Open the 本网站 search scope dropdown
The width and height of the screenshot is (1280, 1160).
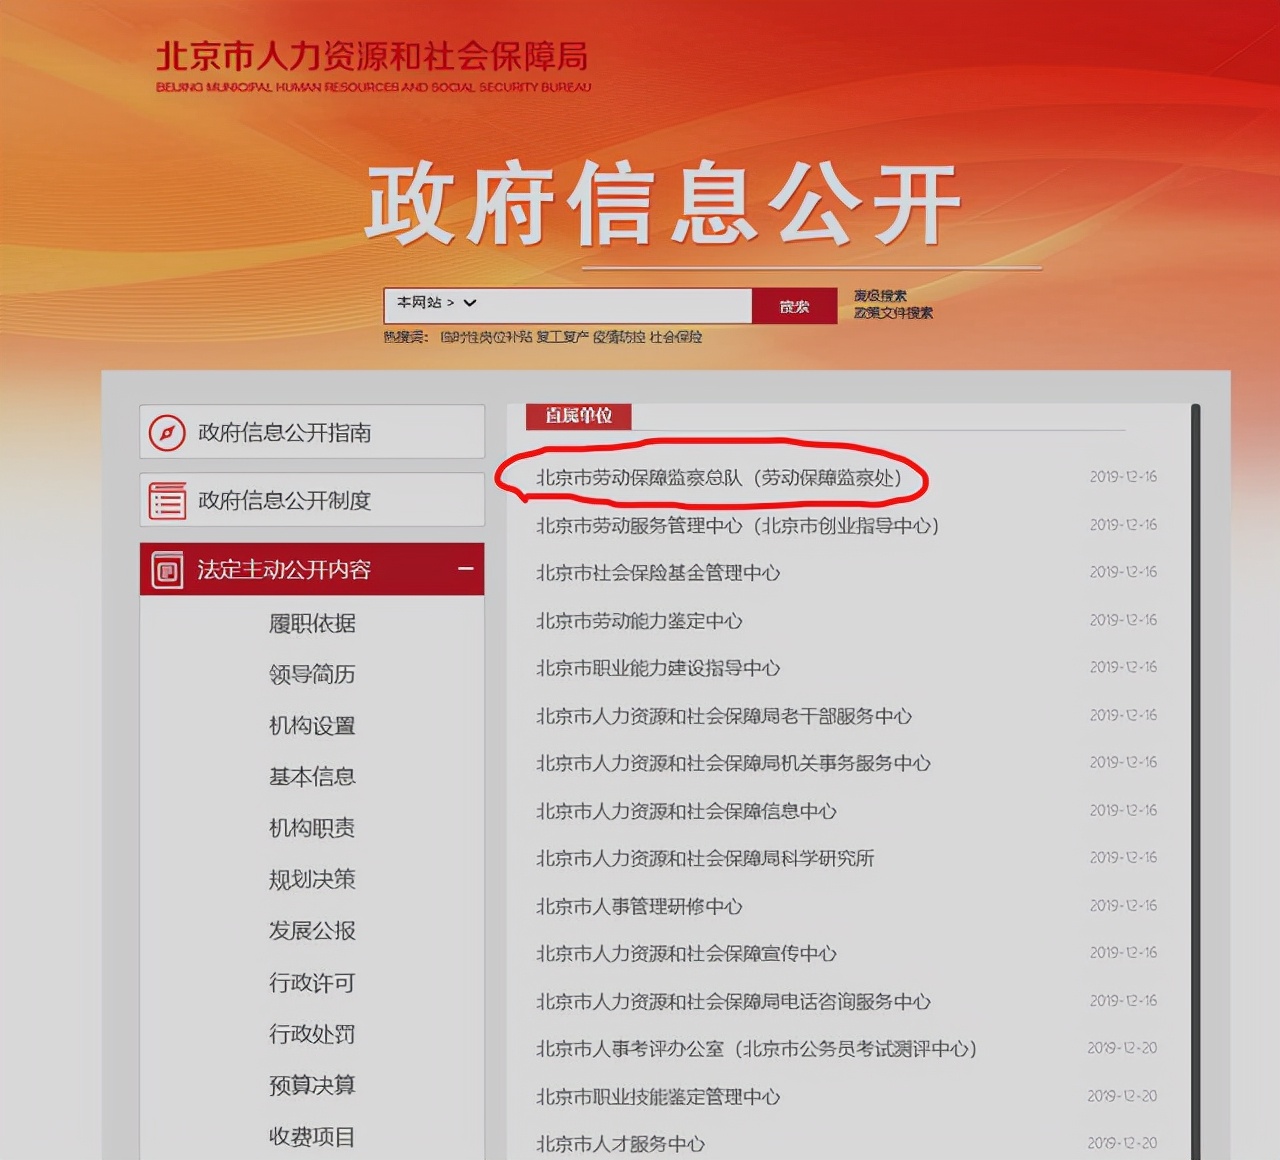(x=432, y=304)
